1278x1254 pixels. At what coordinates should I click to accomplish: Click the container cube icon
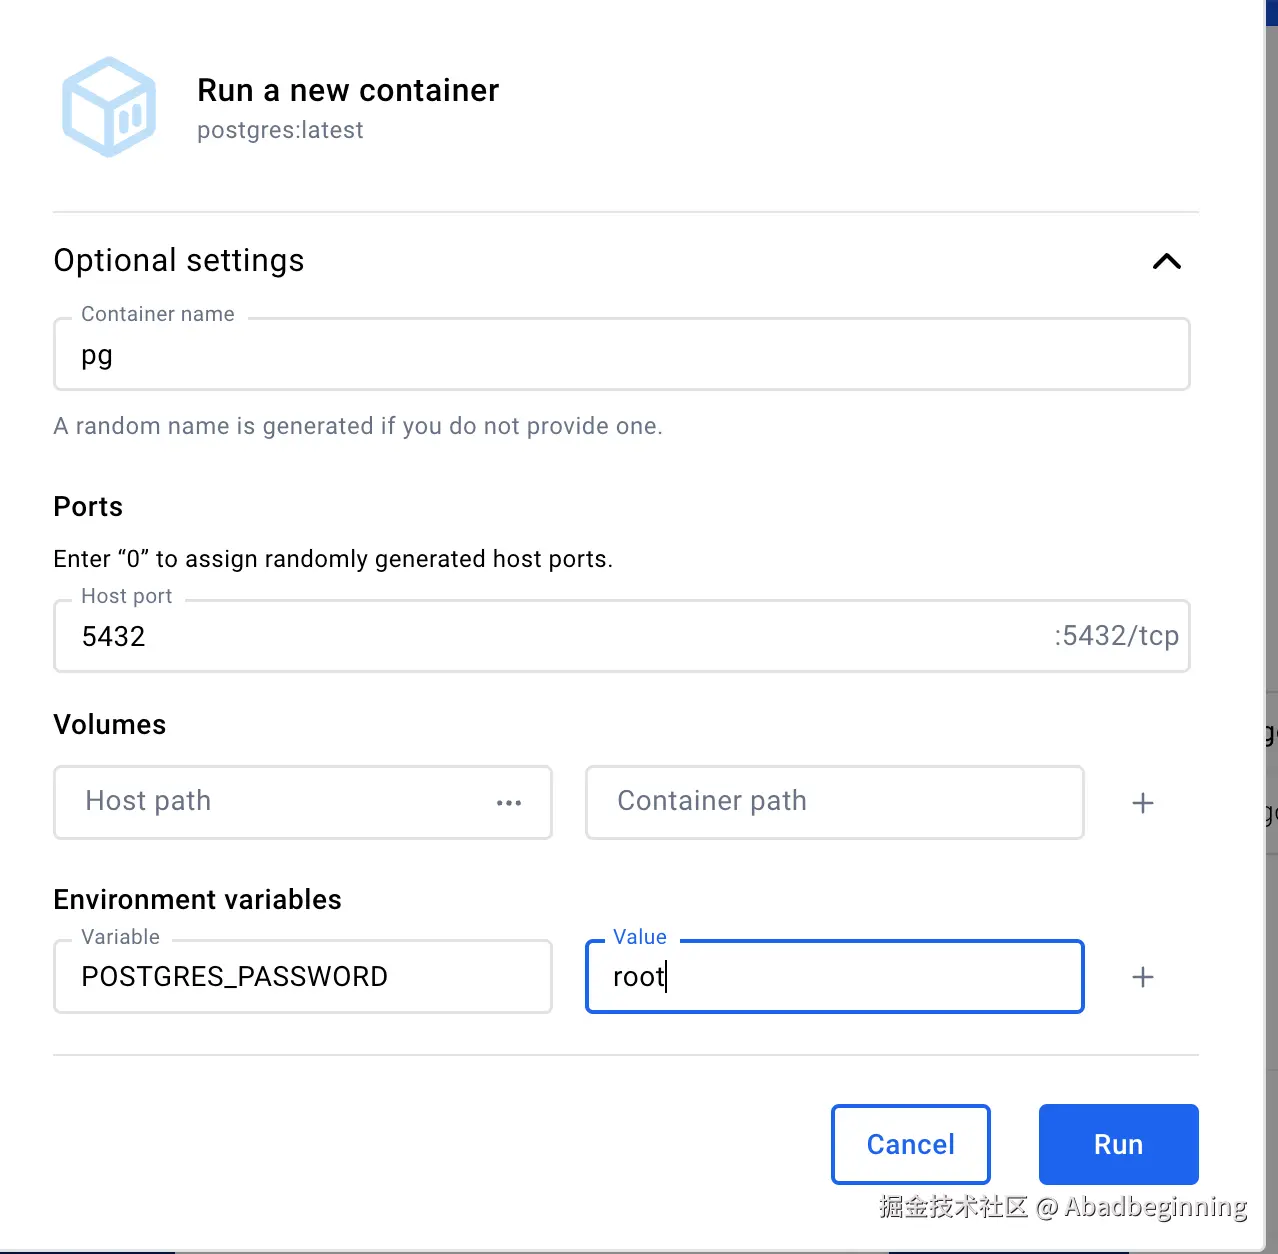click(109, 107)
